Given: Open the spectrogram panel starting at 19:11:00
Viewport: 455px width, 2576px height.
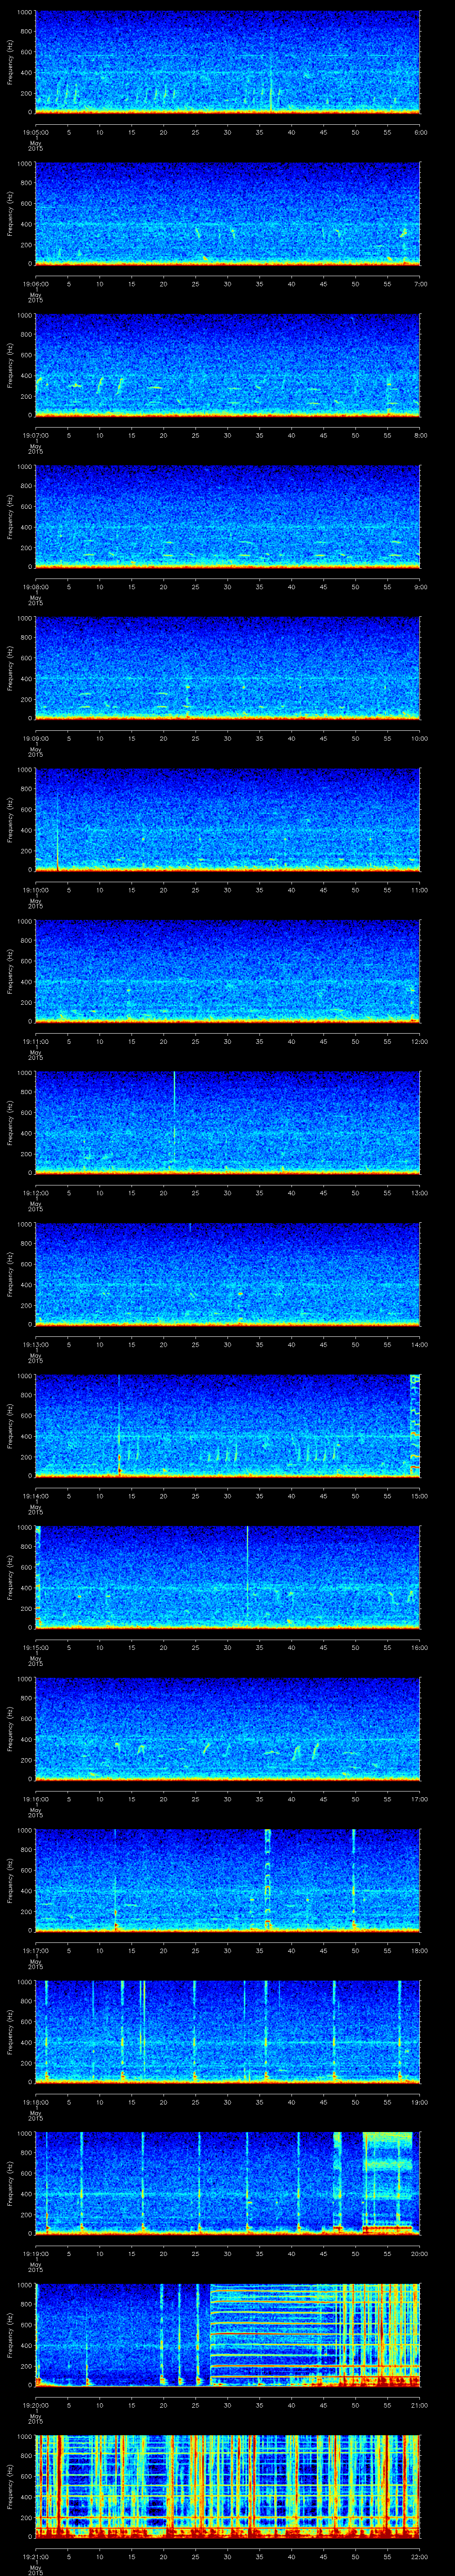Looking at the screenshot, I should [228, 971].
